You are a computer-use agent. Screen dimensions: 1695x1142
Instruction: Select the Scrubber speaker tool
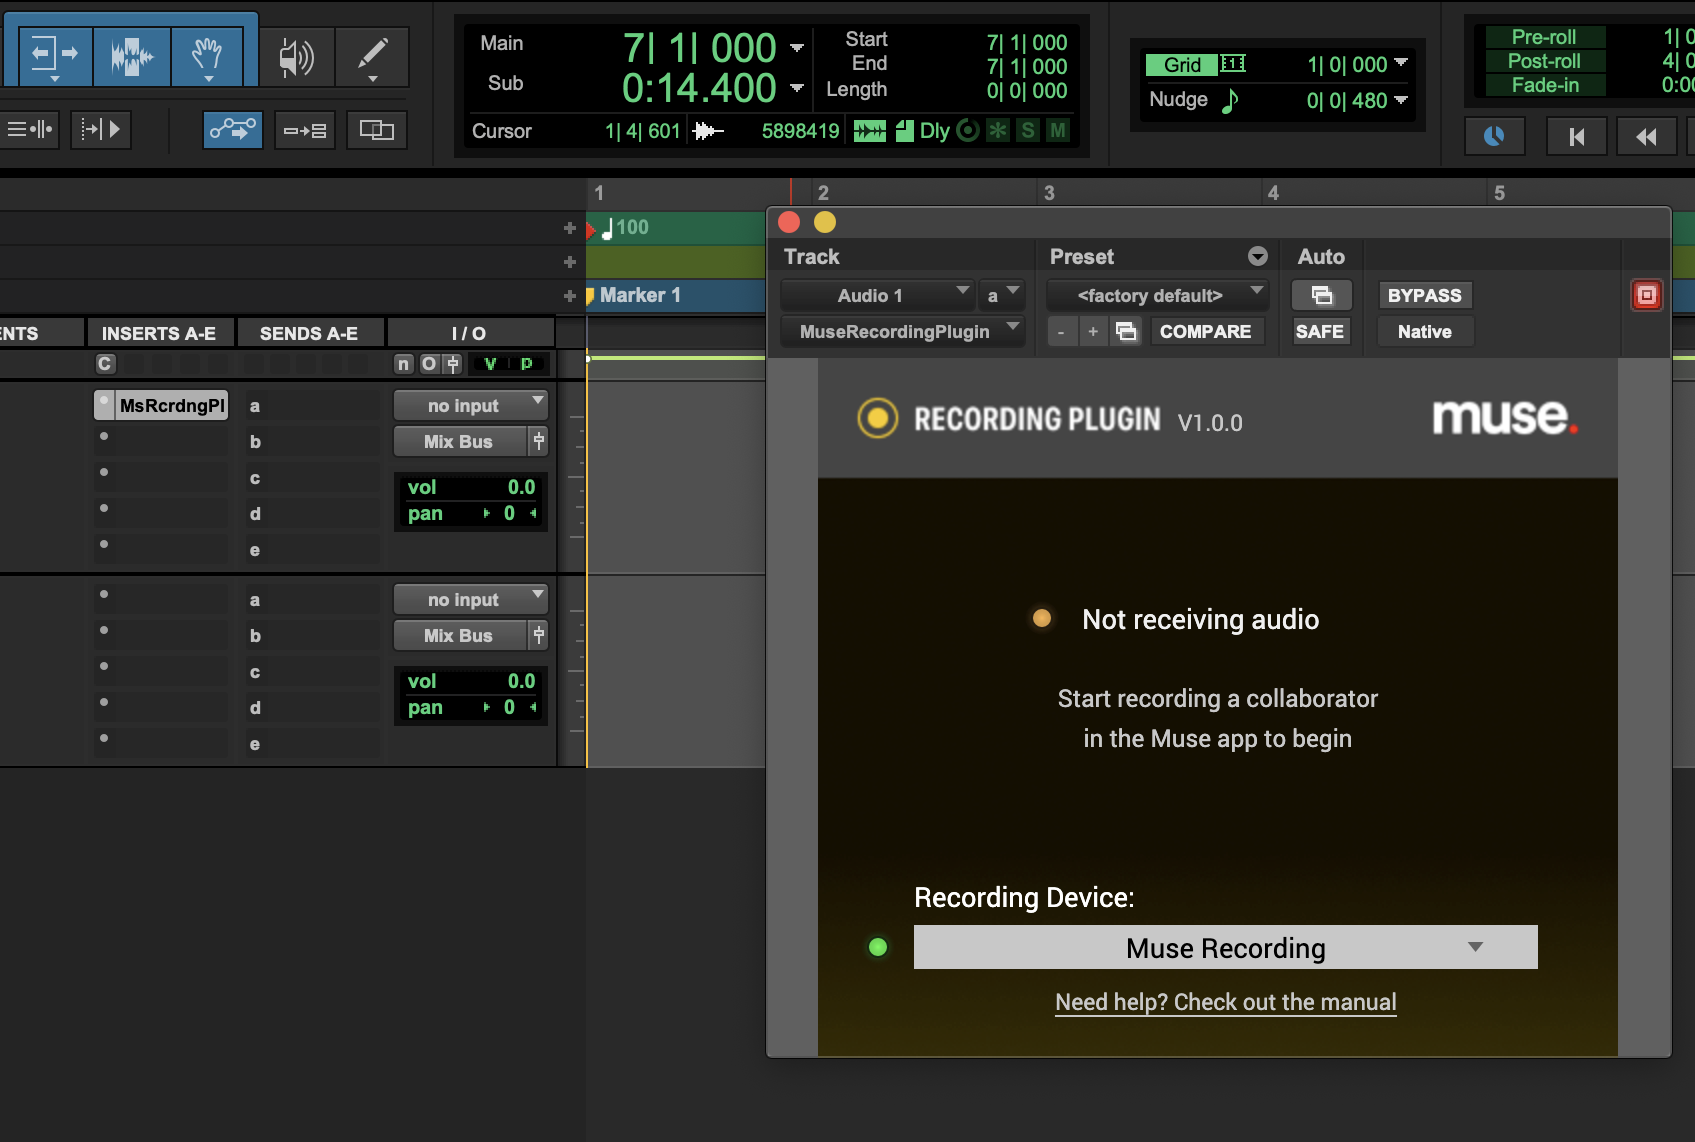click(x=297, y=58)
